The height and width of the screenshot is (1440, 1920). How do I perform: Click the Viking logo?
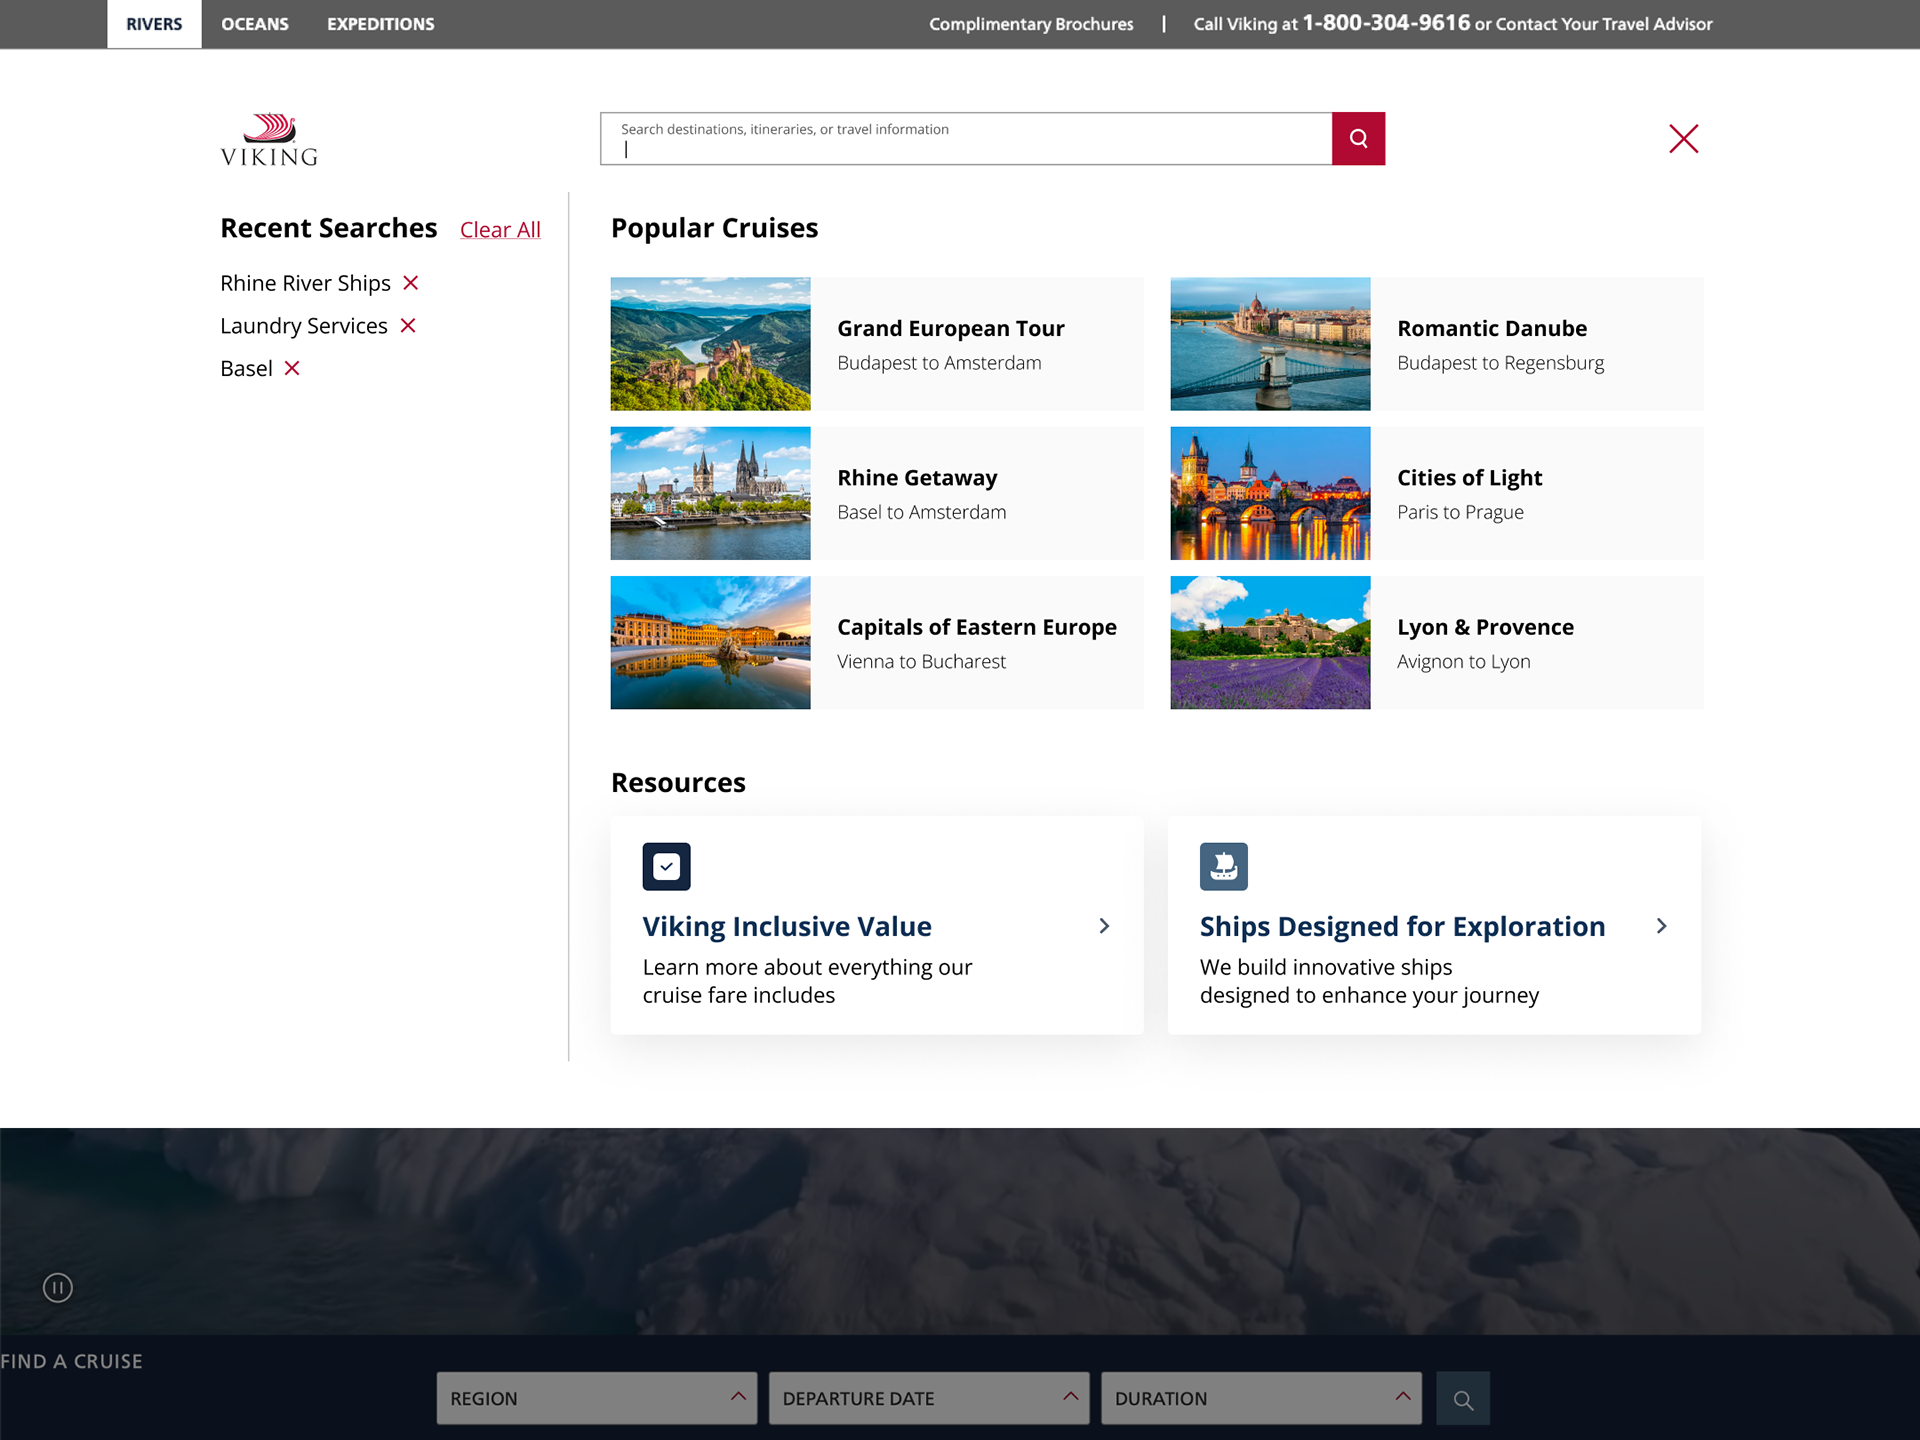point(269,140)
